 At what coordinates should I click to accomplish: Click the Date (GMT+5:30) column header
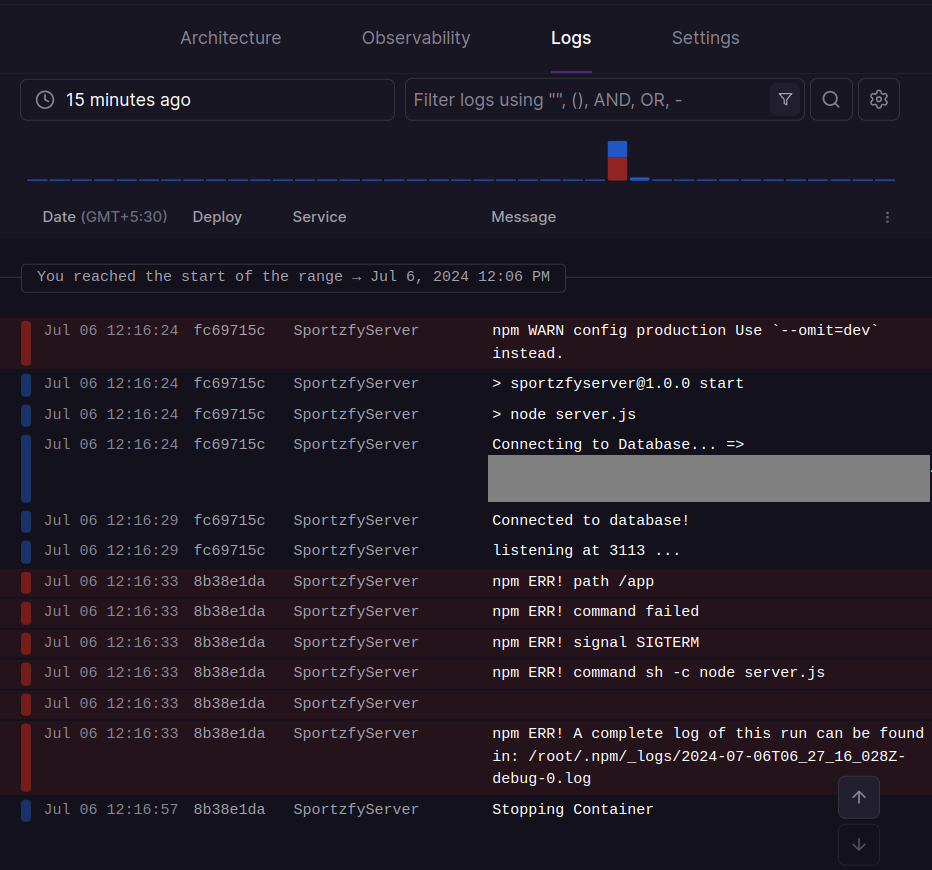pos(105,217)
